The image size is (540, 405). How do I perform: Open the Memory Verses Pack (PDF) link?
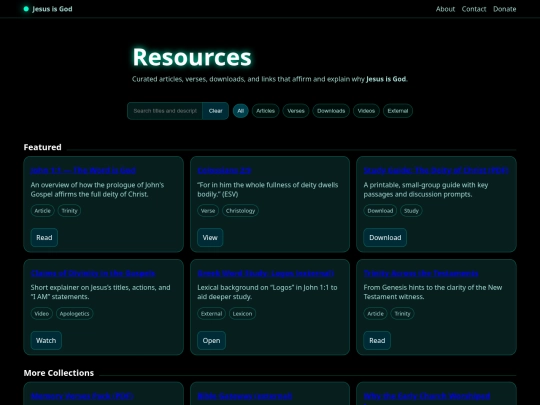click(x=82, y=396)
